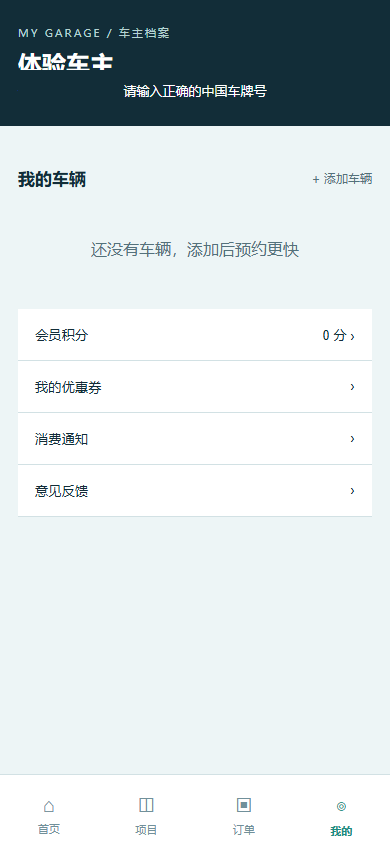Tap the 订单 square icon
The height and width of the screenshot is (844, 390).
coord(244,805)
